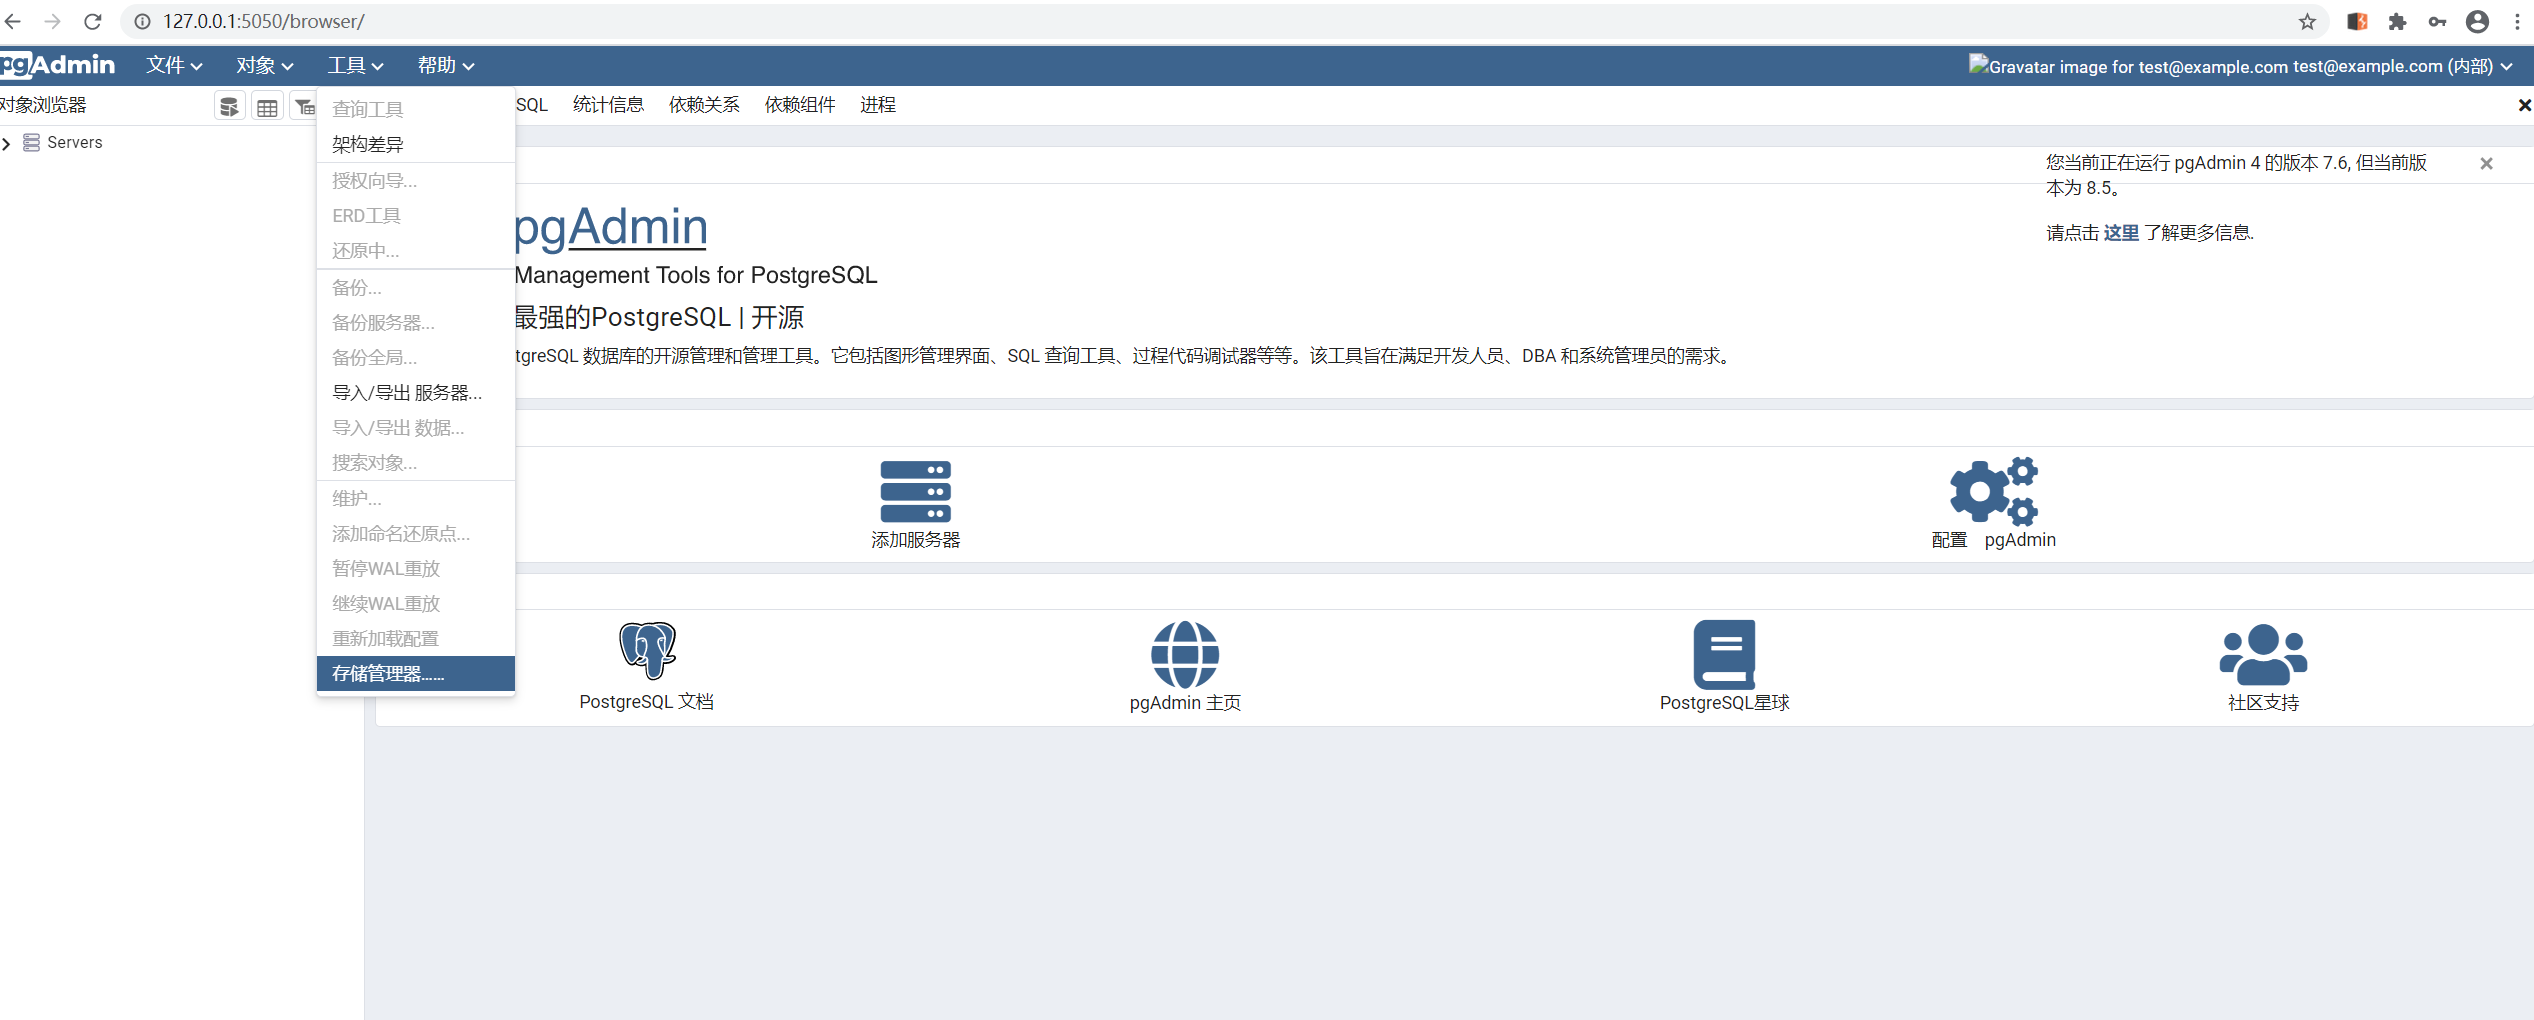2534x1020 pixels.
Task: Click the pgAdmin logo in the header
Action: (x=57, y=65)
